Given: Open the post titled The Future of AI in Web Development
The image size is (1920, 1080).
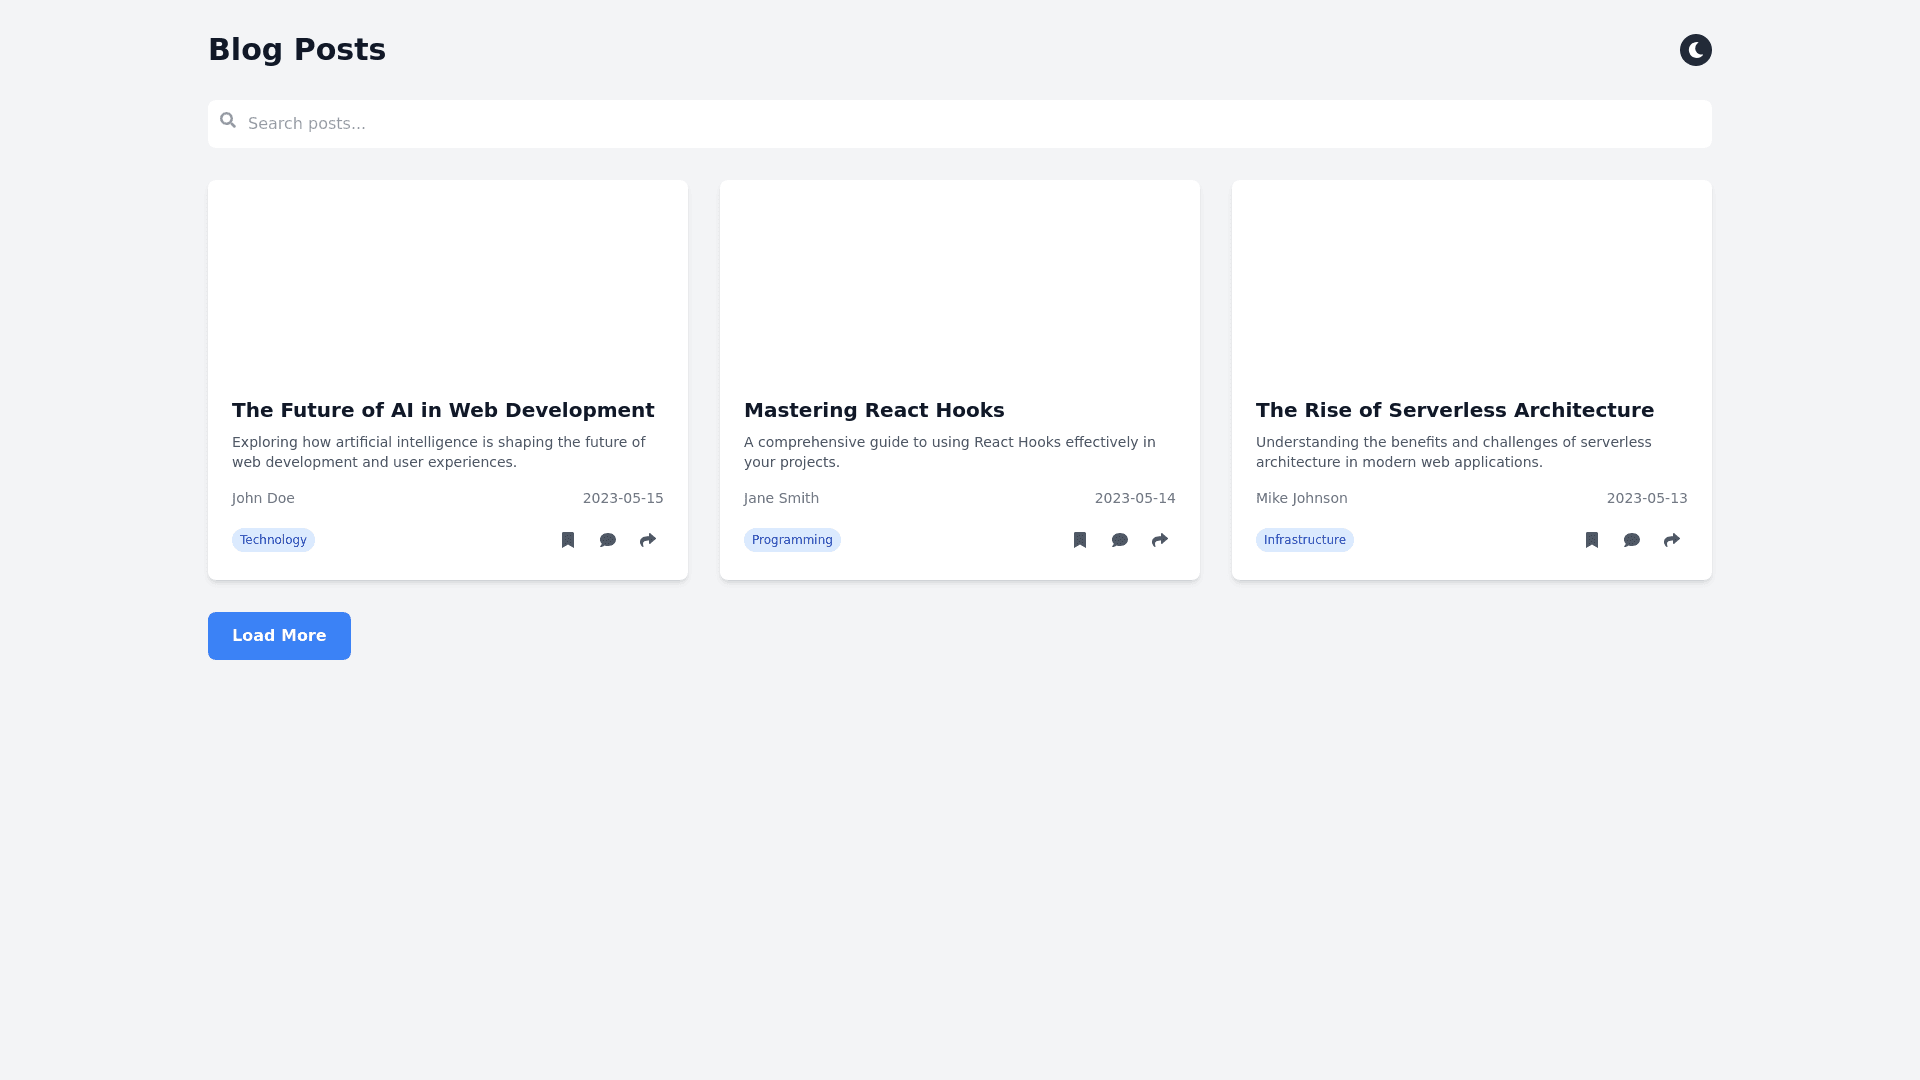Looking at the screenshot, I should (442, 410).
